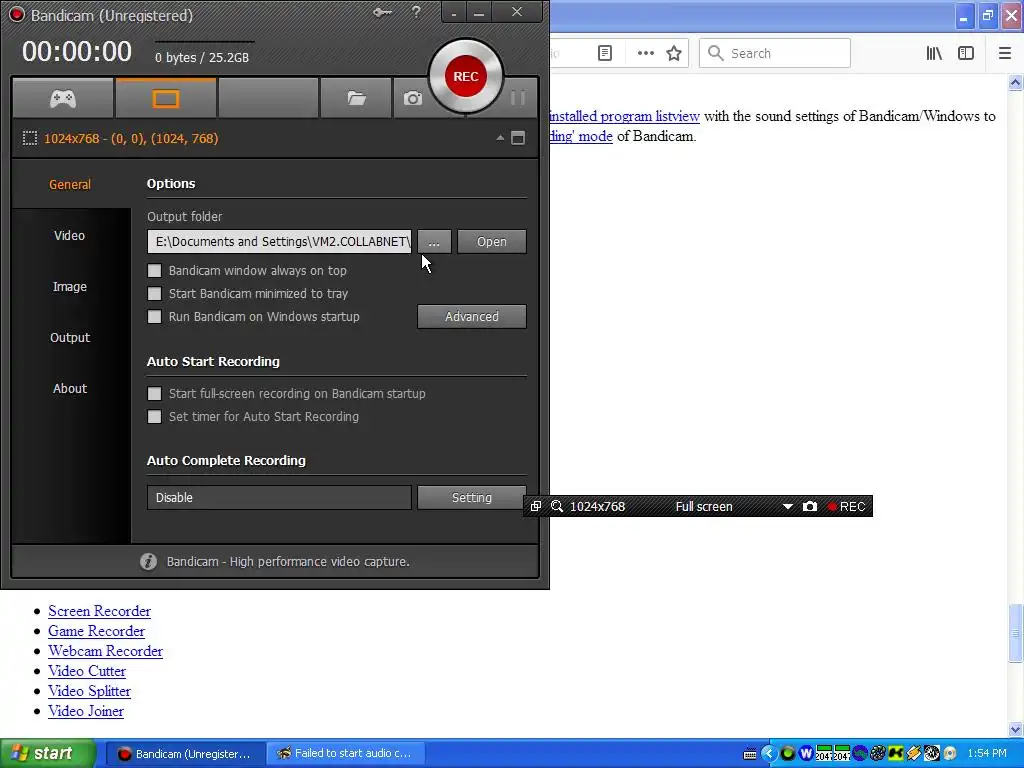Viewport: 1024px width, 768px height.
Task: Enable Set timer for Auto Start Recording
Action: coord(154,417)
